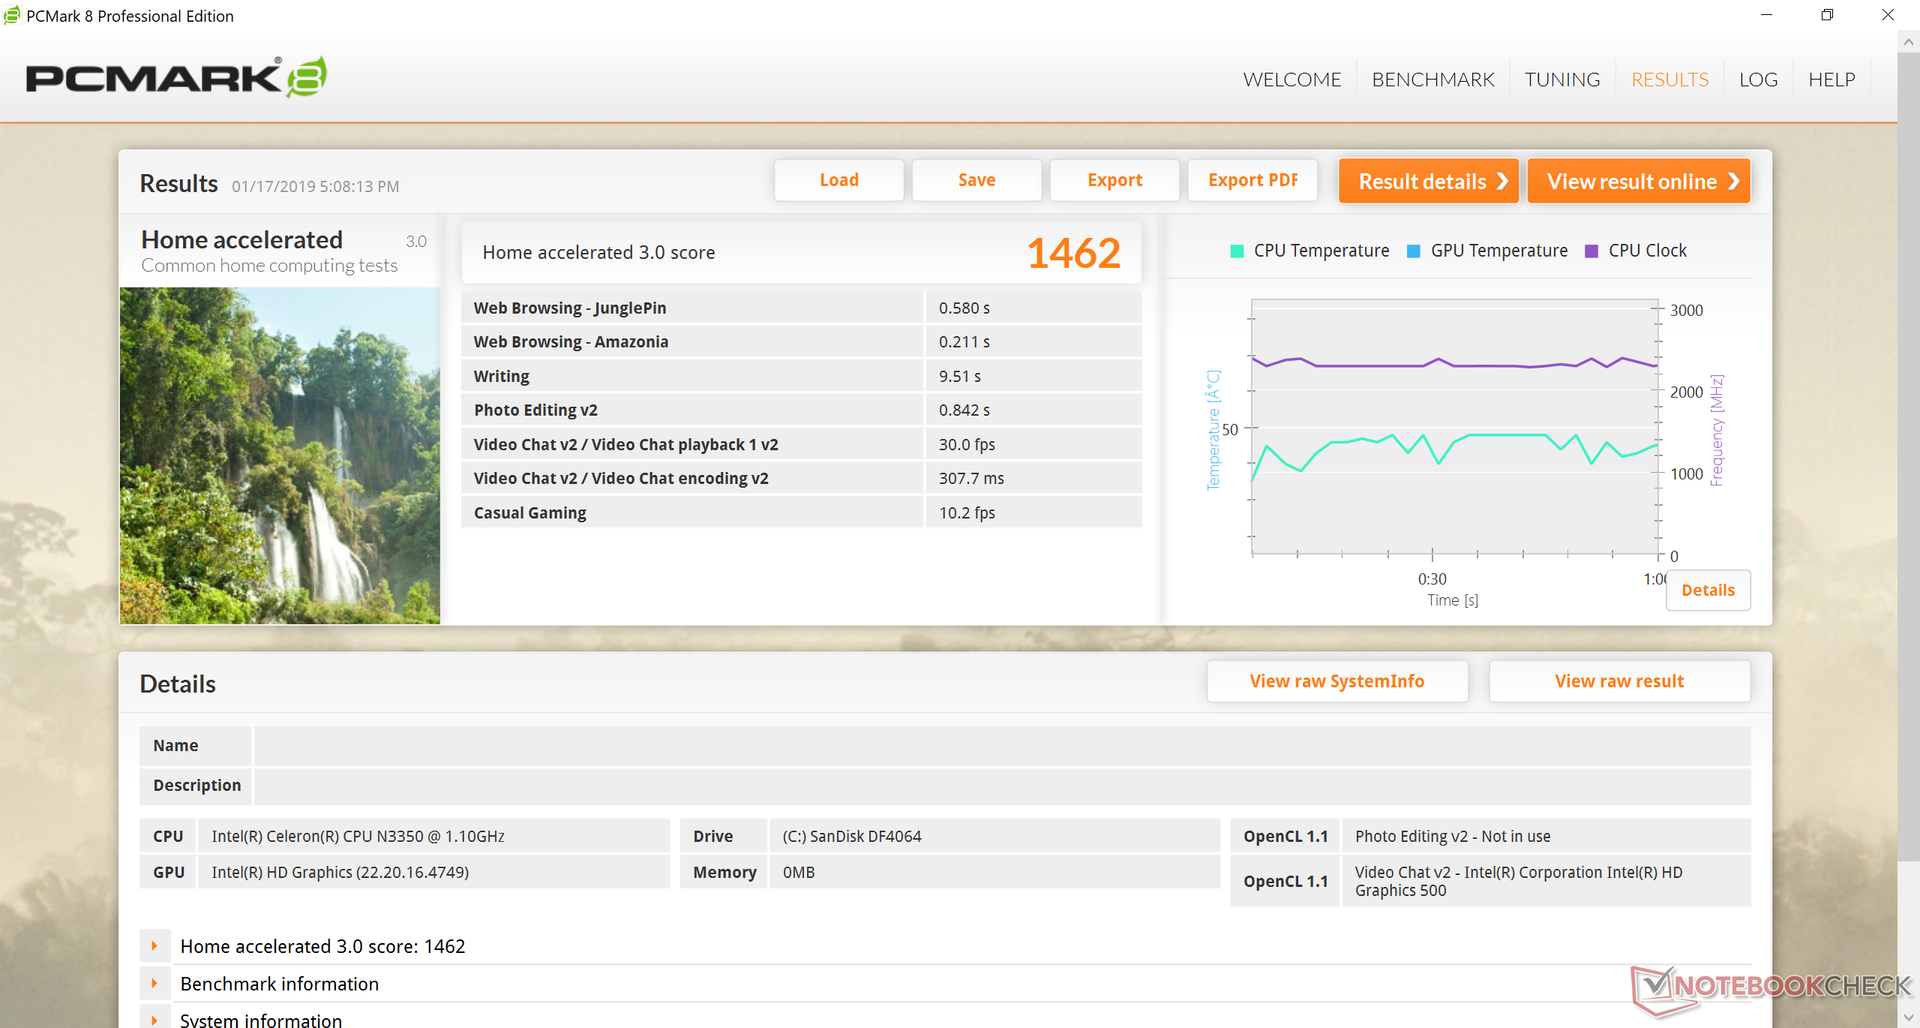The width and height of the screenshot is (1920, 1028).
Task: Select the Writing test row
Action: click(x=801, y=376)
